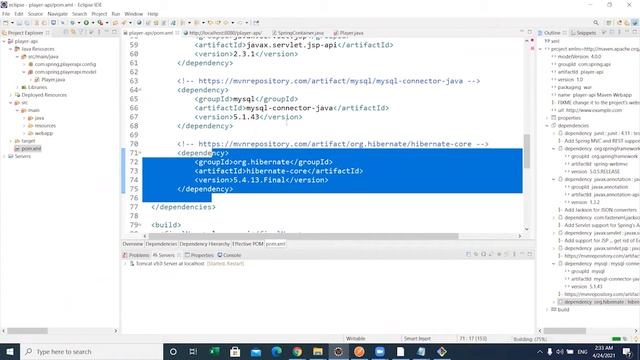The width and height of the screenshot is (640, 360).
Task: Expand the Libraries node
Action: pyautogui.click(x=18, y=87)
